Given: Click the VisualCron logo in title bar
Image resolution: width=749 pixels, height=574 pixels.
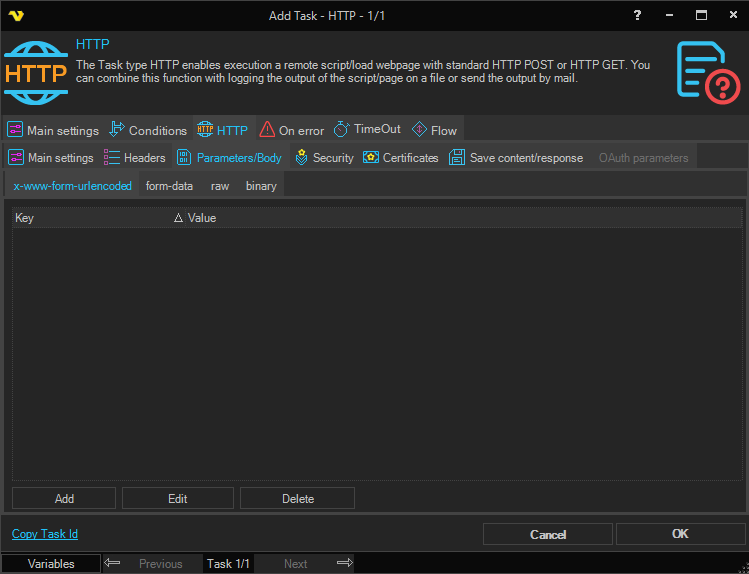Looking at the screenshot, I should click(x=16, y=16).
